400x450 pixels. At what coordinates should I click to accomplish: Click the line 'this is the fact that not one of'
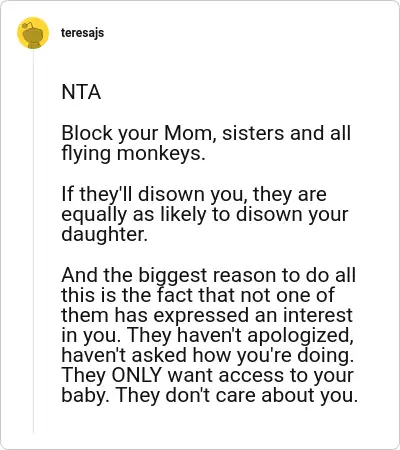coord(198,295)
